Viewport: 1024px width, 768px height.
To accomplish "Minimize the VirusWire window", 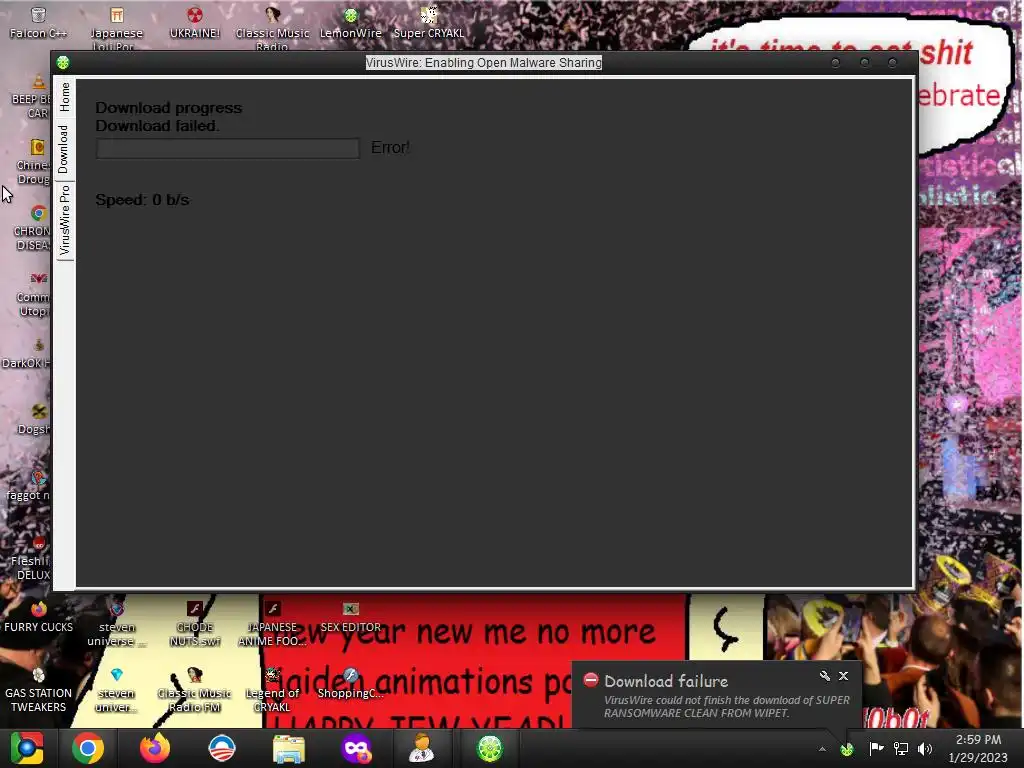I will point(835,63).
